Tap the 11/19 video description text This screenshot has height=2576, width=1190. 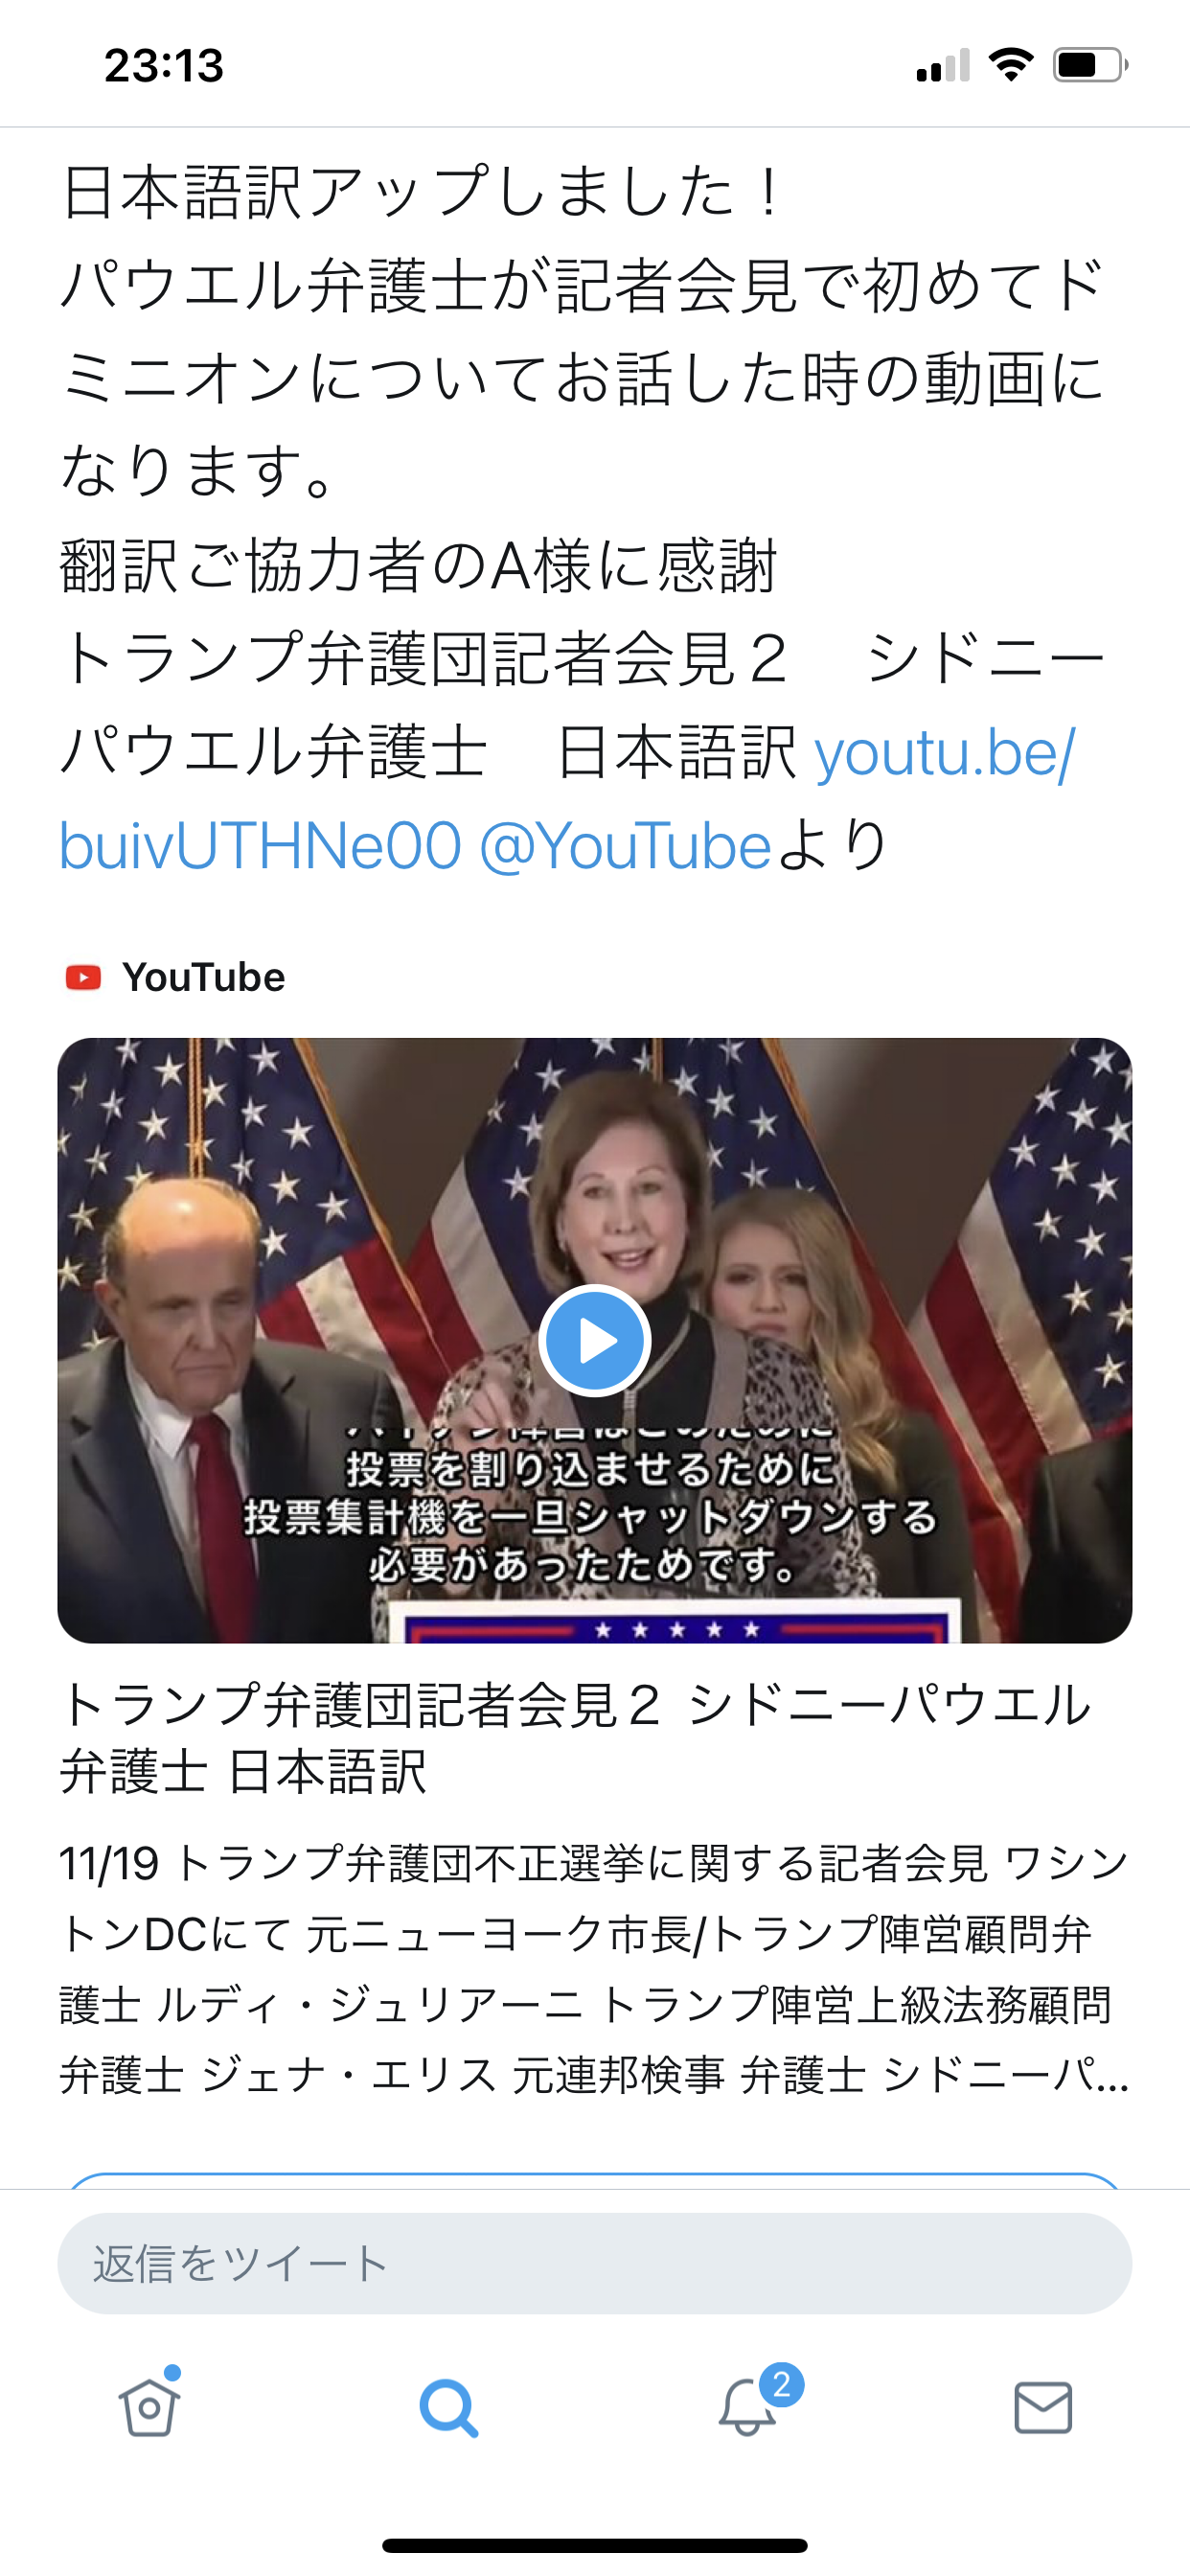coord(595,1969)
